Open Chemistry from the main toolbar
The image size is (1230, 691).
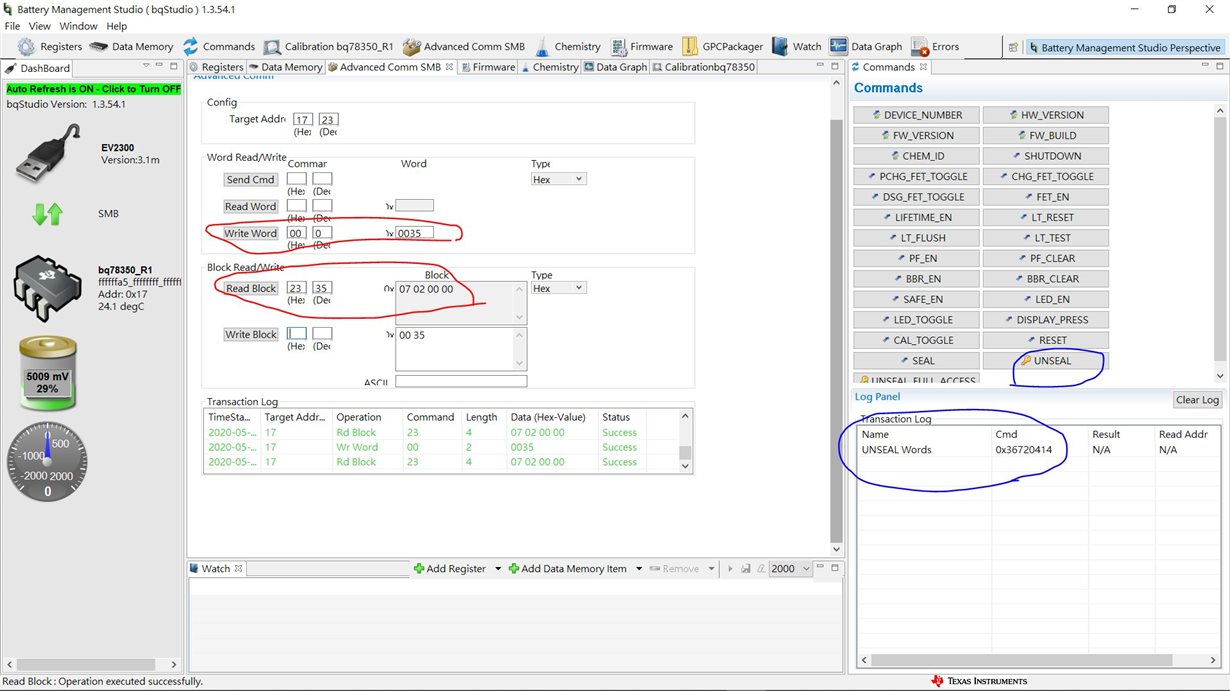tap(567, 46)
